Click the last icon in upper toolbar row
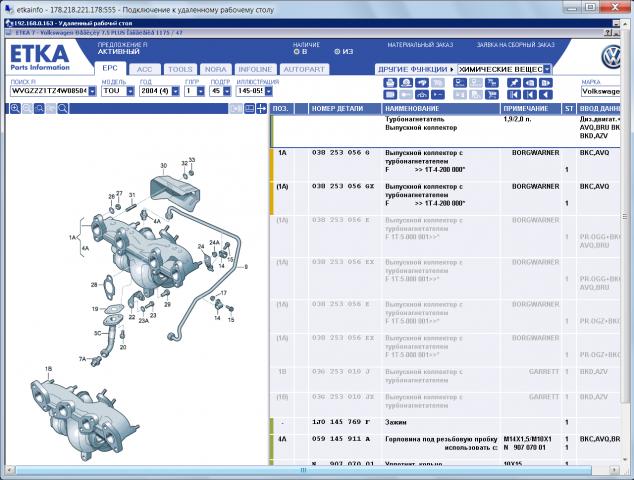Image resolution: width=634 pixels, height=480 pixels. [x=545, y=83]
